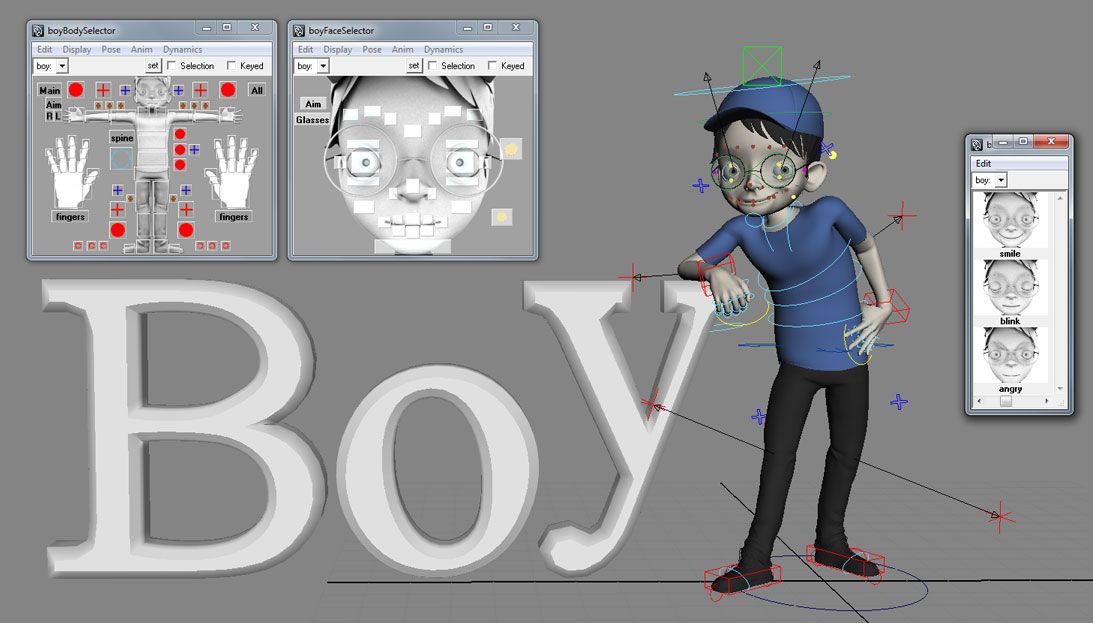Select the large red circle left of the feet

[x=118, y=229]
